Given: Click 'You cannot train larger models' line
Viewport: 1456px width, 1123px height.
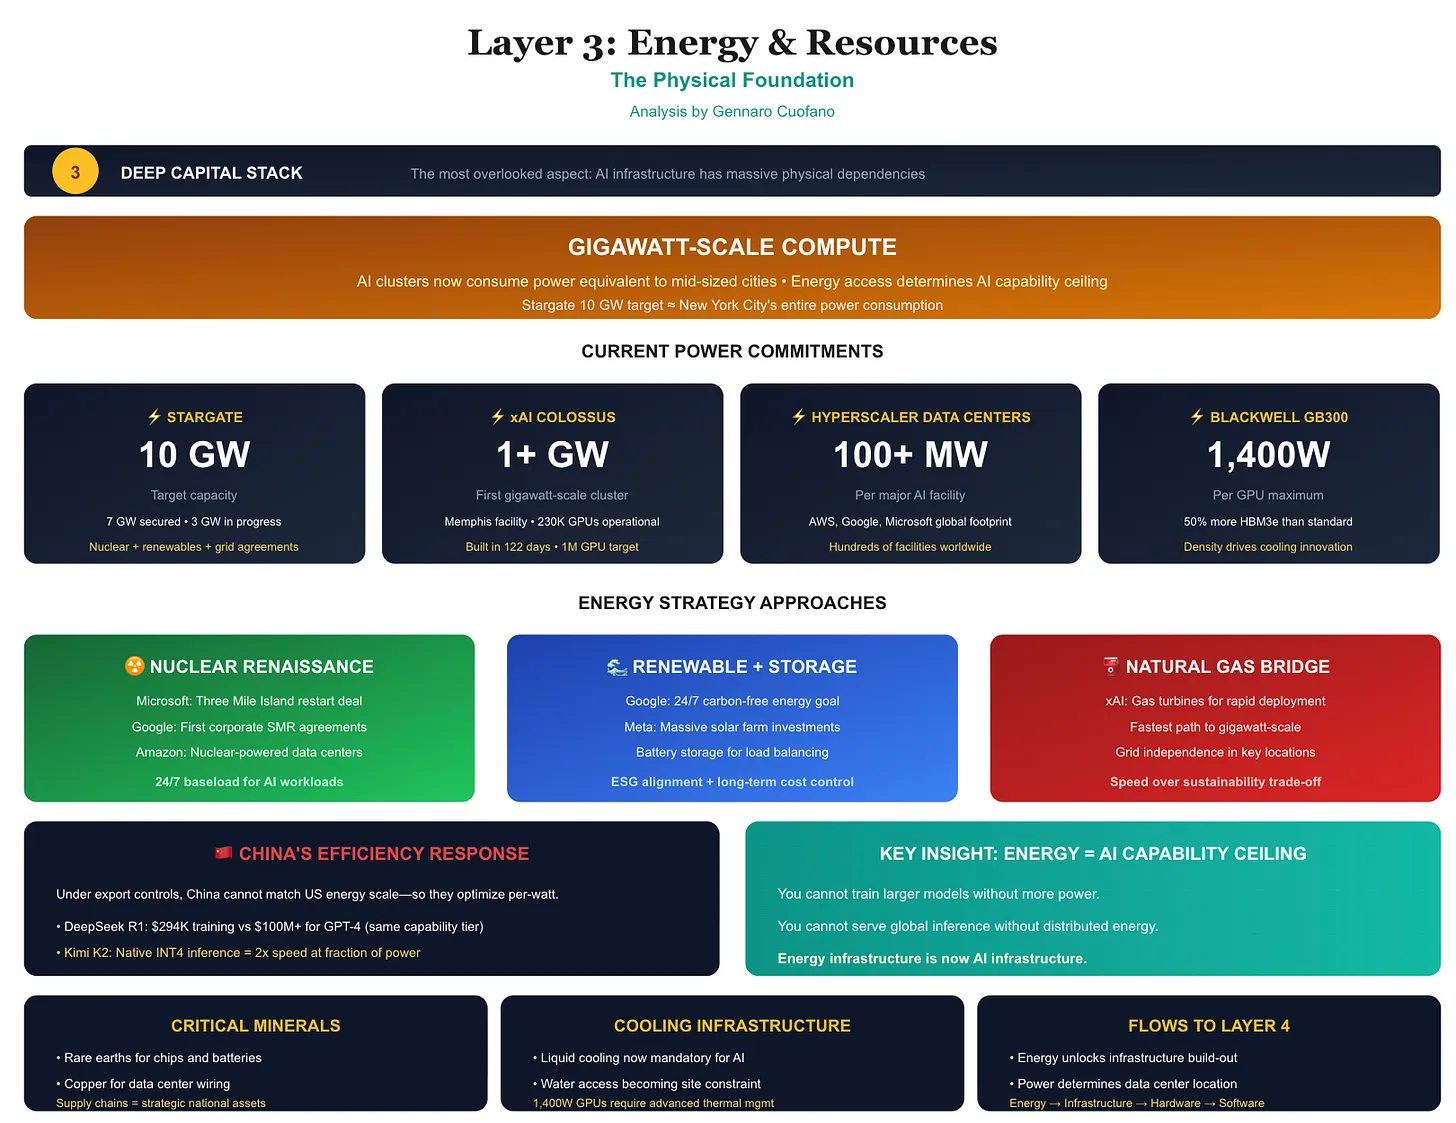Looking at the screenshot, I should (938, 894).
